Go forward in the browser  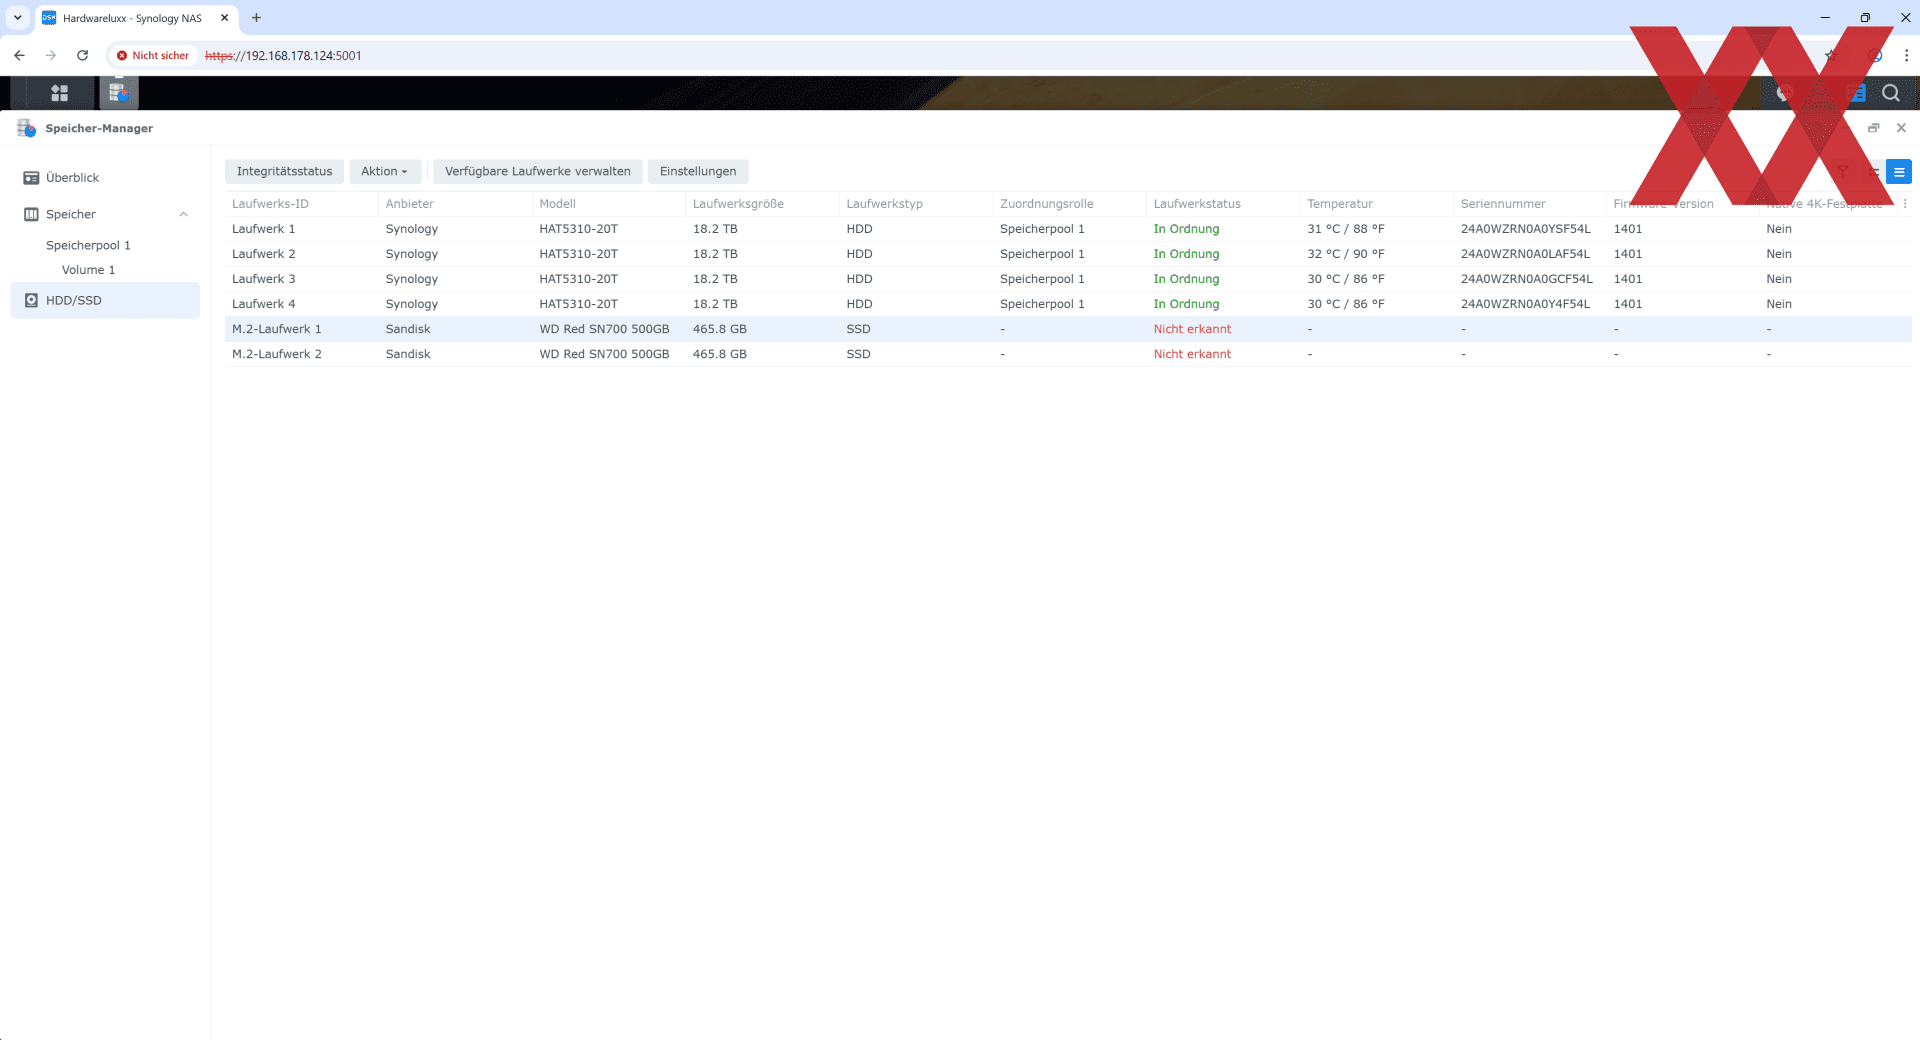click(51, 56)
